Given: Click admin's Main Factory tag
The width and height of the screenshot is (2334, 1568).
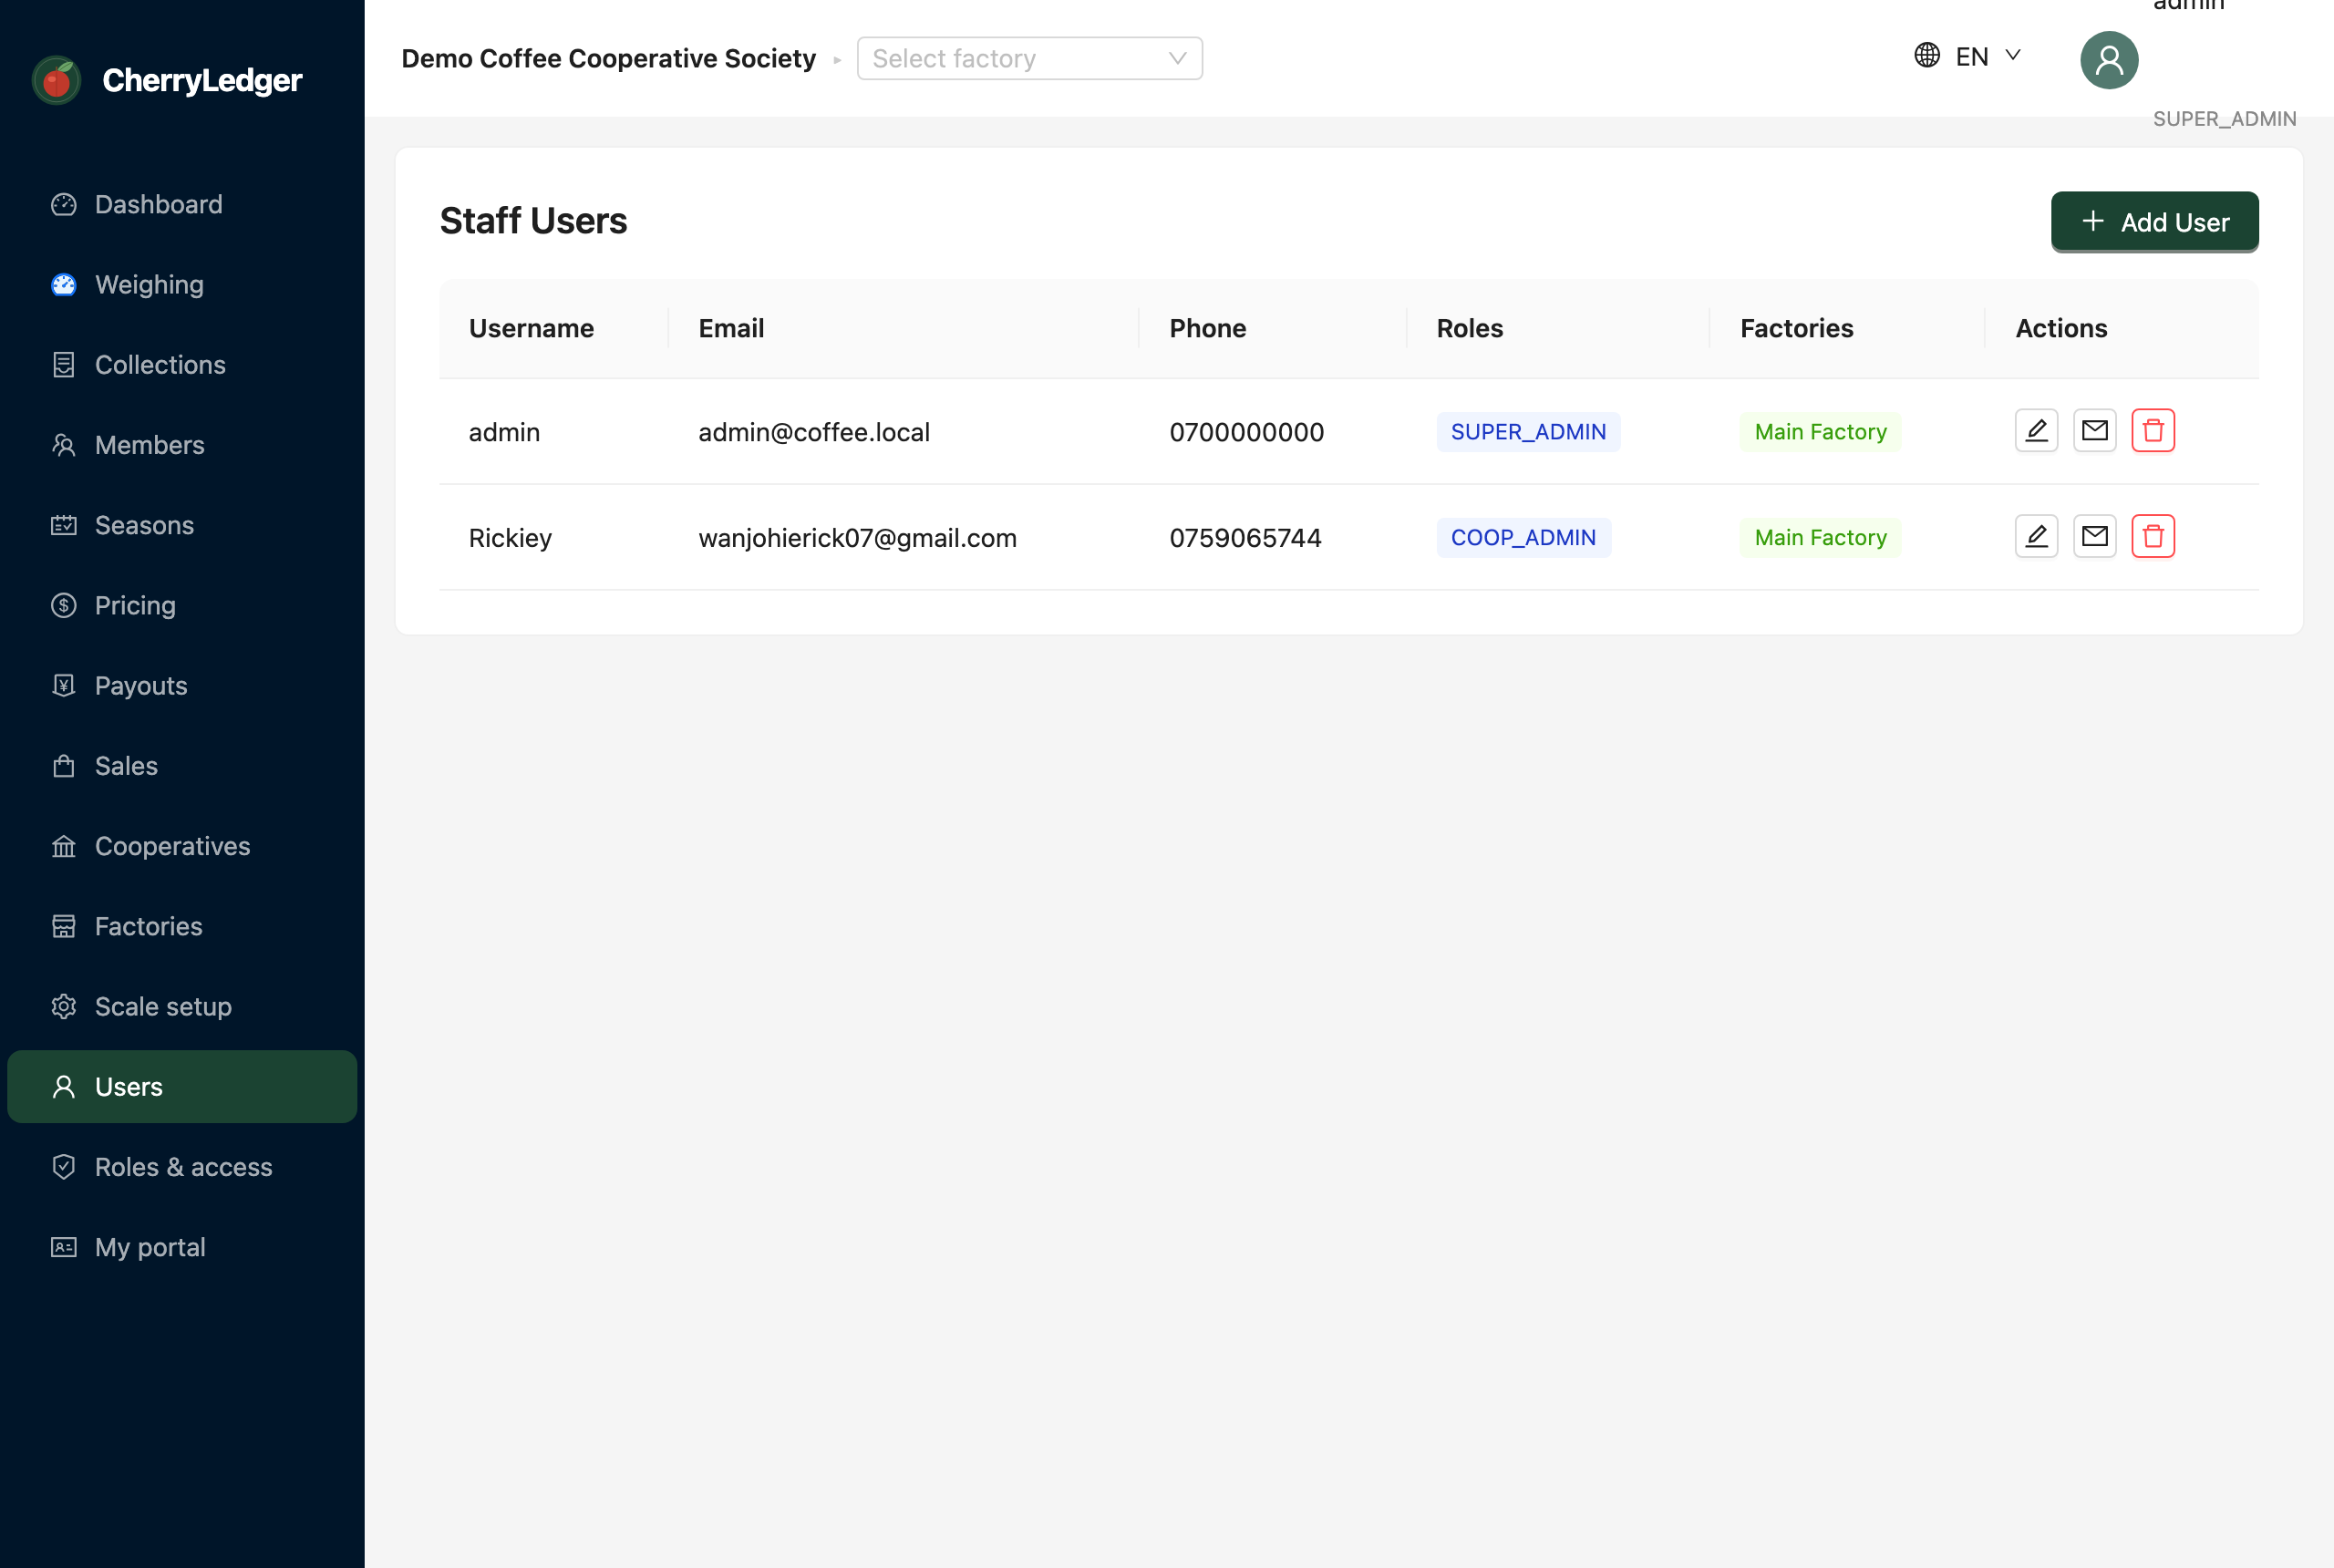Looking at the screenshot, I should click(1820, 432).
